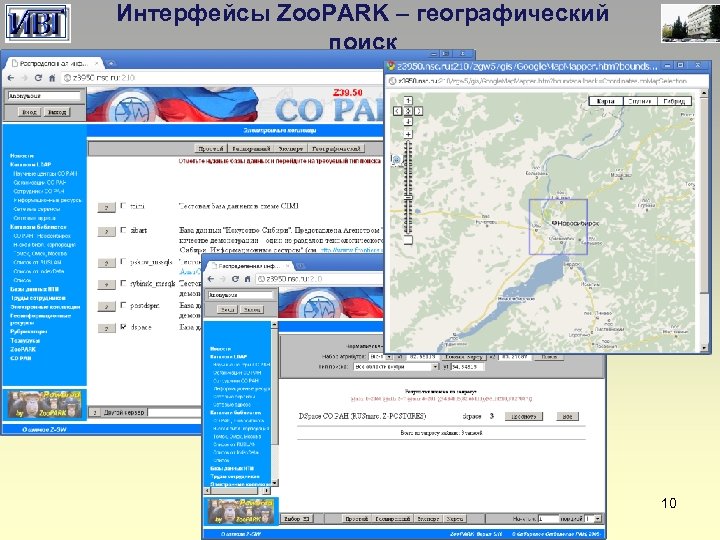Image resolution: width=720 pixels, height=540 pixels.
Task: Select Географический search tab in top-left window
Action: (x=336, y=149)
